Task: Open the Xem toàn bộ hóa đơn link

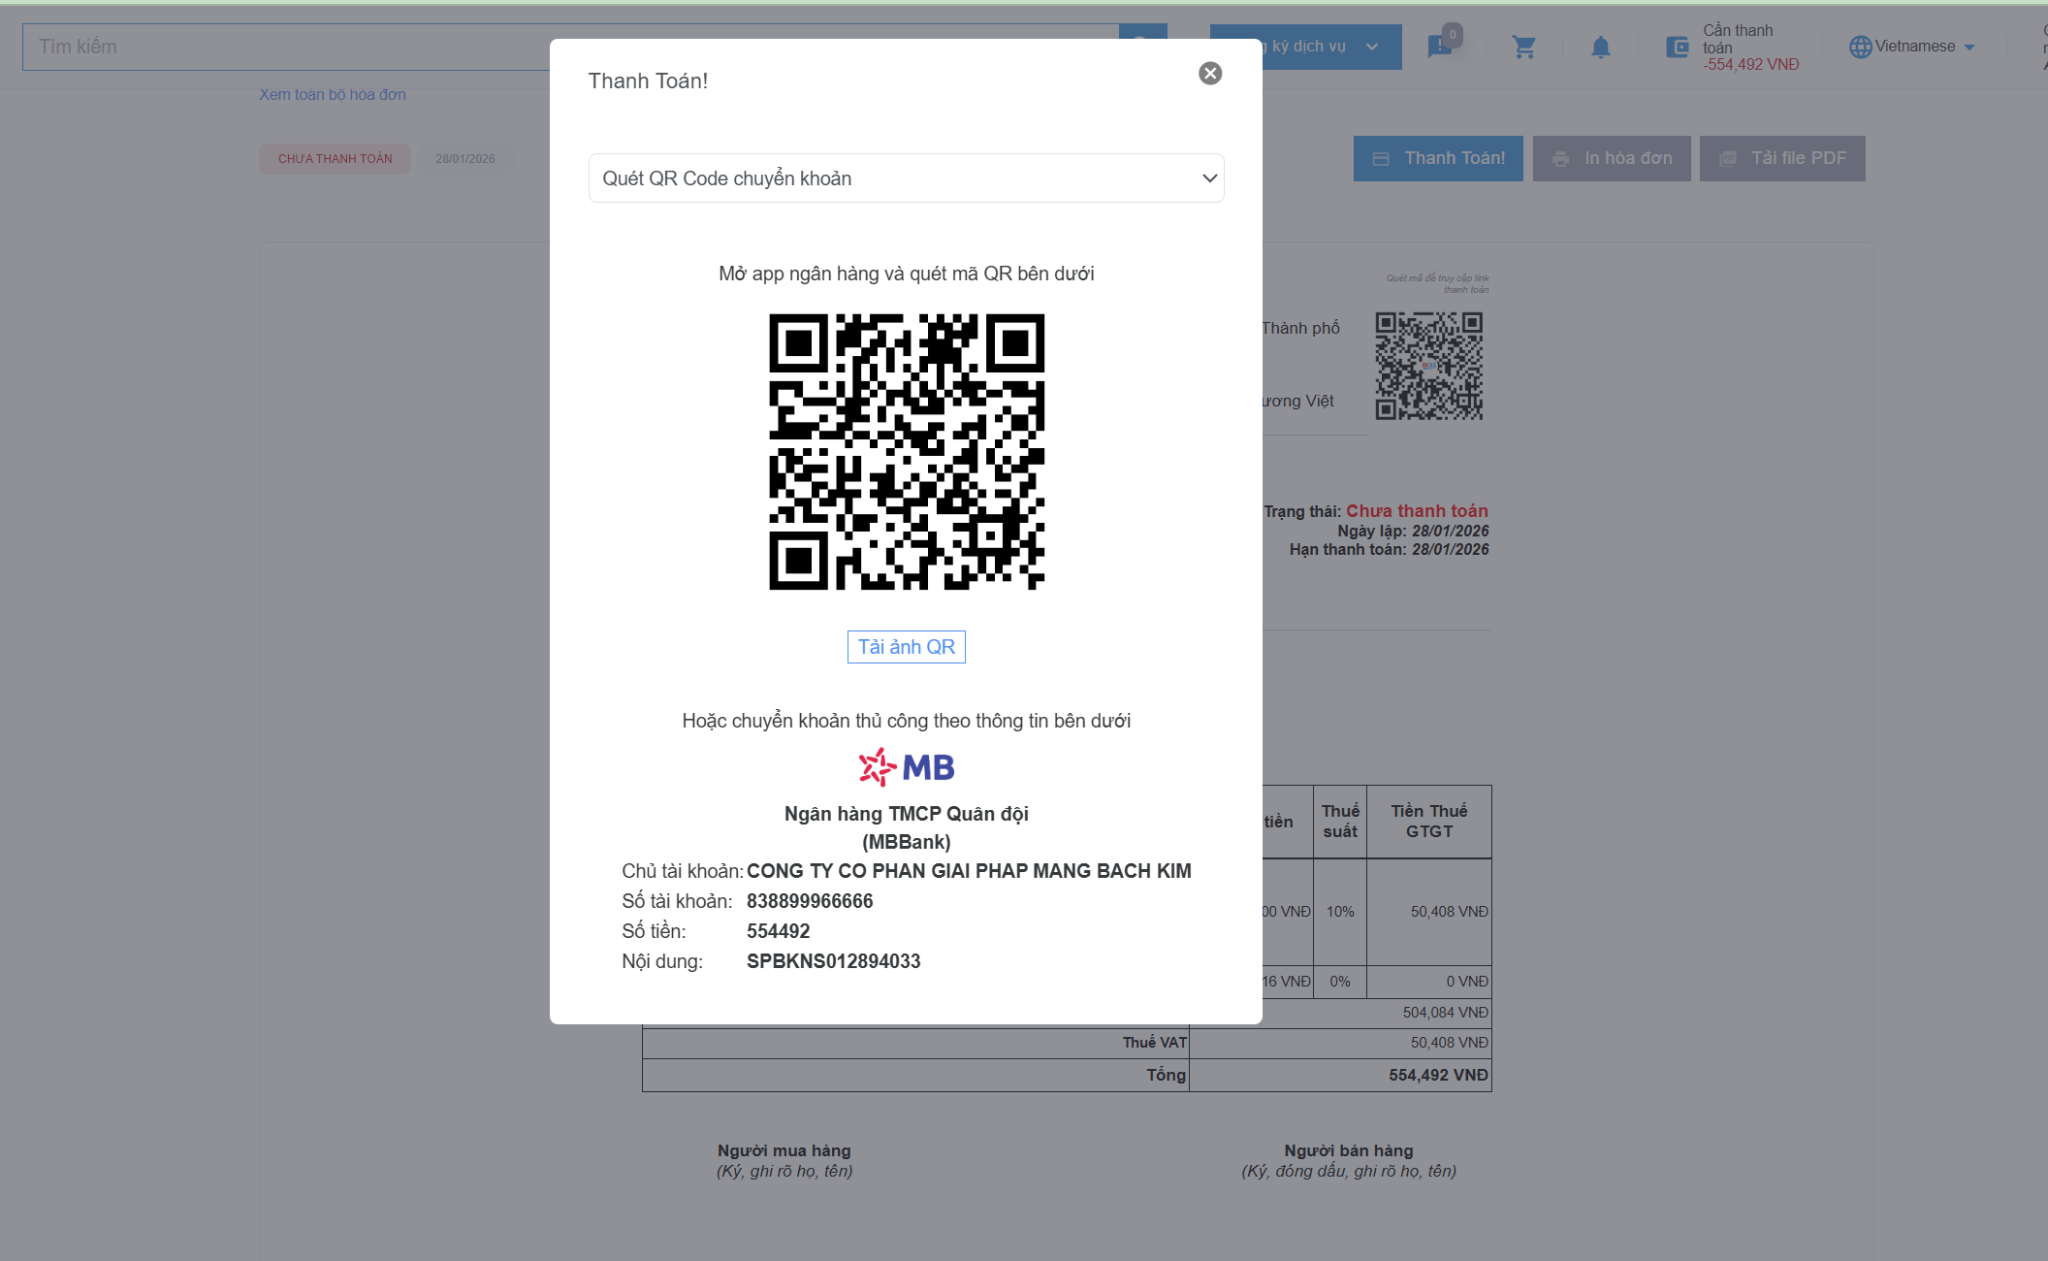Action: [332, 94]
